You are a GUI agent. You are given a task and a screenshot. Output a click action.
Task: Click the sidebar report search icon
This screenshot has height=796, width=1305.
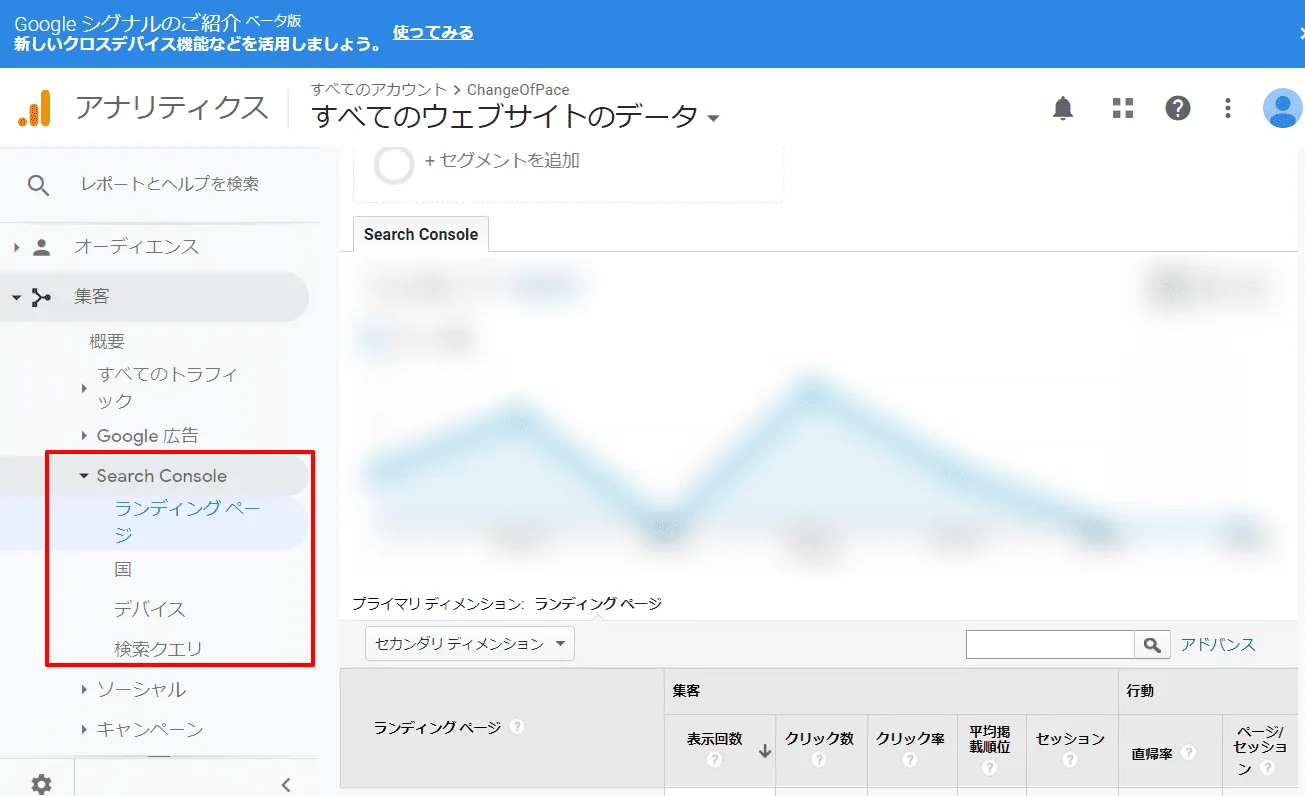click(x=38, y=184)
